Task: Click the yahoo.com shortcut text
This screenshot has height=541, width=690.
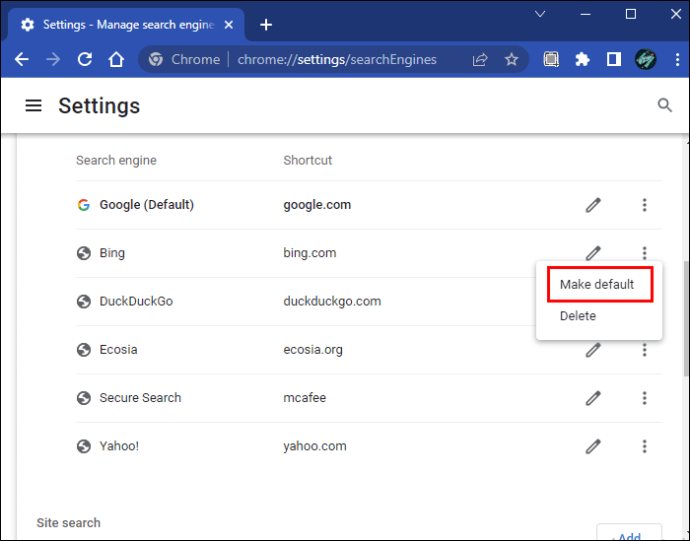Action: (315, 446)
